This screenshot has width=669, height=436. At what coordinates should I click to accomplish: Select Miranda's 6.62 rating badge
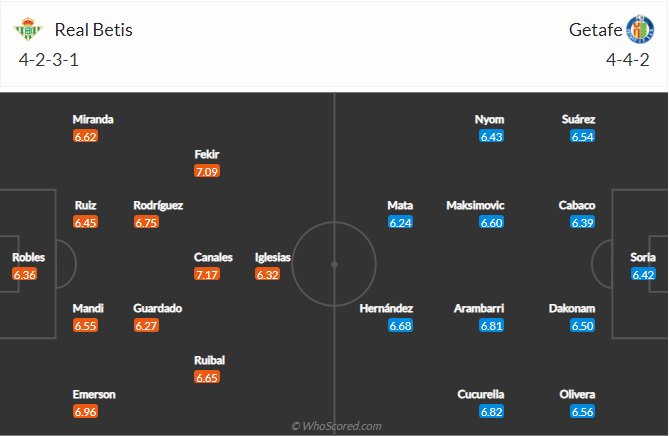(86, 136)
